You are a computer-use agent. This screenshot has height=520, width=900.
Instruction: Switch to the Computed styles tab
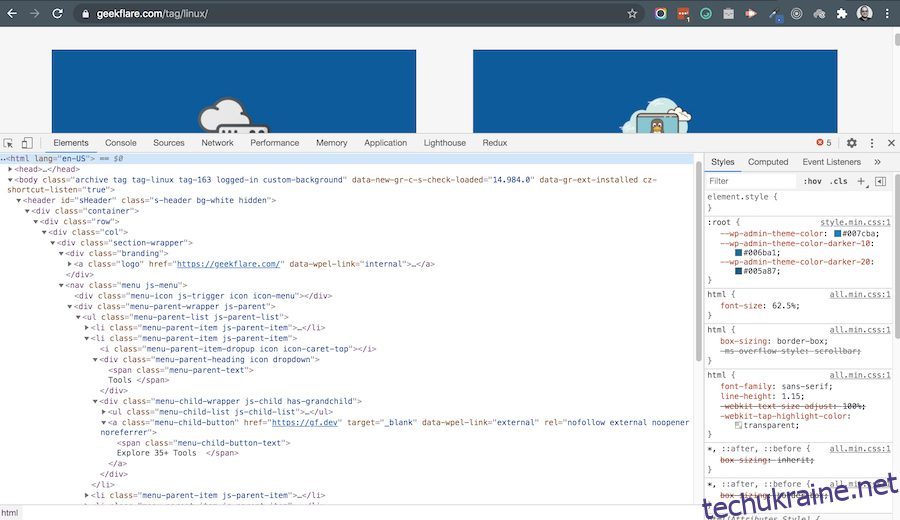coord(768,162)
